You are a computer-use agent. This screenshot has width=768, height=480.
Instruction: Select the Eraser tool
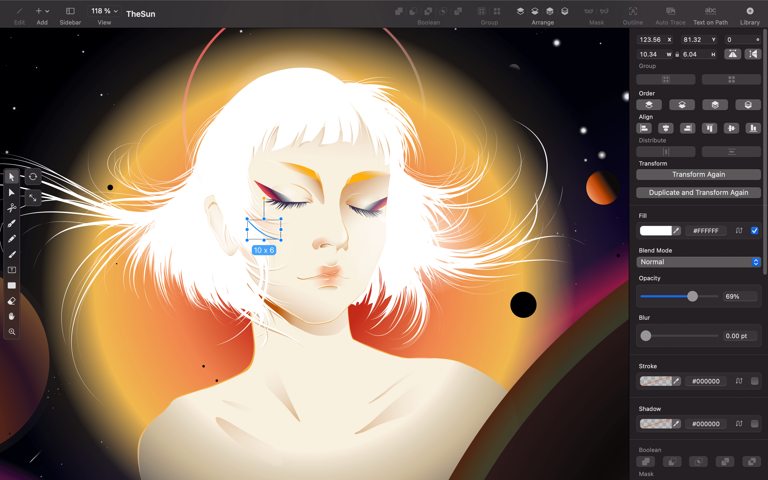pos(12,301)
